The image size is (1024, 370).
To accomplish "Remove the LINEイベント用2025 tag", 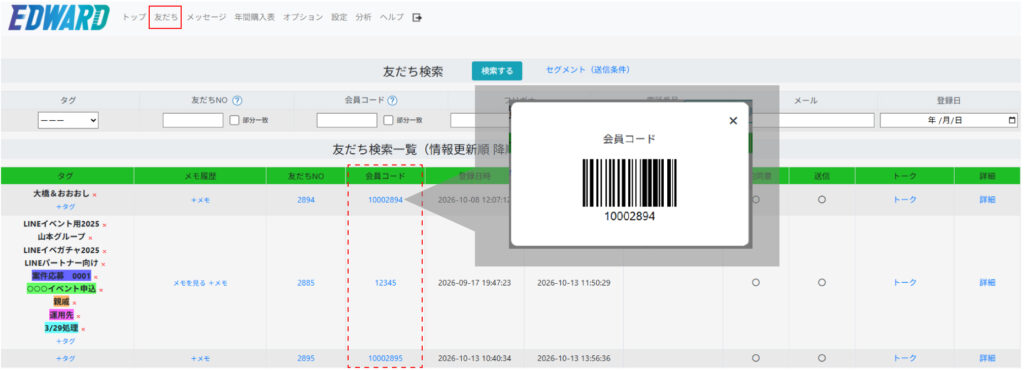I will click(x=104, y=225).
